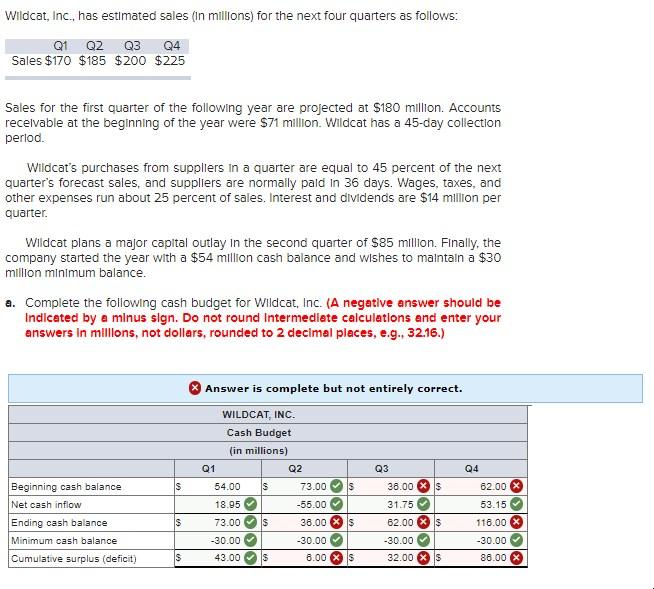Click the 'Net cash inflow' row label
Viewport: 654px width, 589px height.
46,504
